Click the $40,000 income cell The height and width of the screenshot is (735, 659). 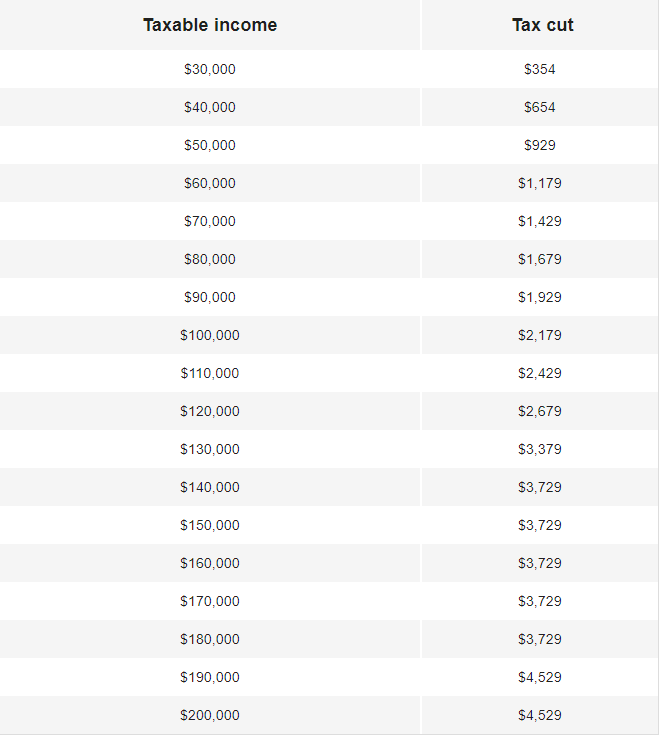pos(210,107)
